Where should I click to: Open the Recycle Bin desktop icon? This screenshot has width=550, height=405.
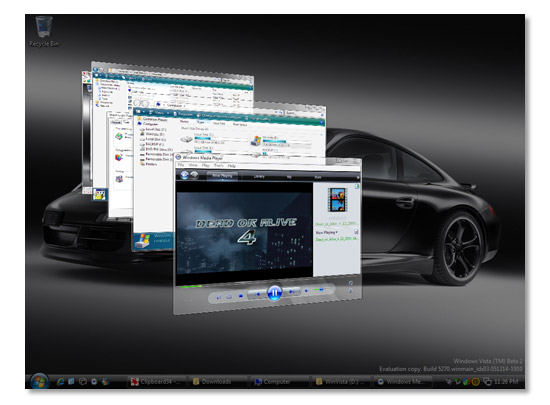[44, 32]
